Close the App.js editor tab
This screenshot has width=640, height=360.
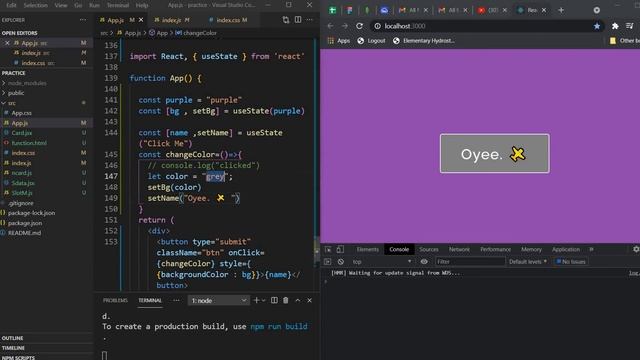coord(141,20)
